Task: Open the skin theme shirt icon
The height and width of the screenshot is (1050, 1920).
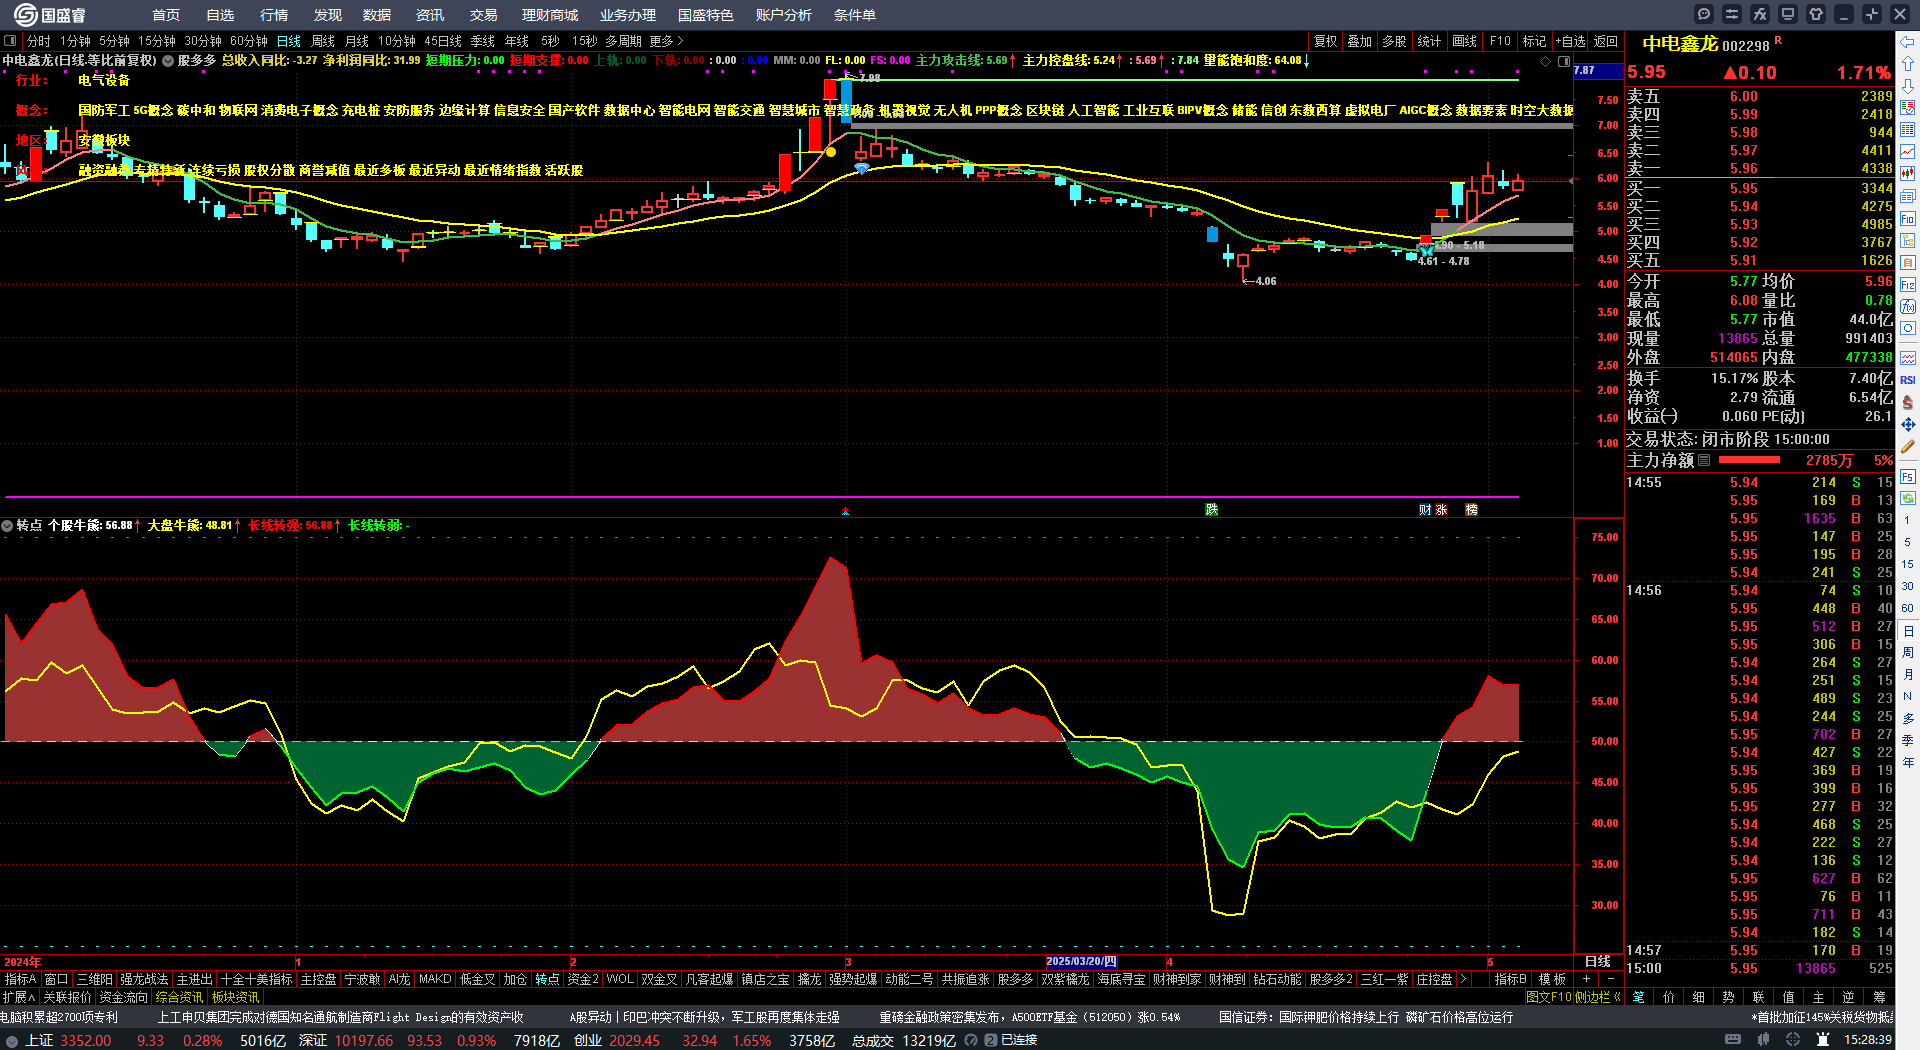Action: (x=1816, y=14)
